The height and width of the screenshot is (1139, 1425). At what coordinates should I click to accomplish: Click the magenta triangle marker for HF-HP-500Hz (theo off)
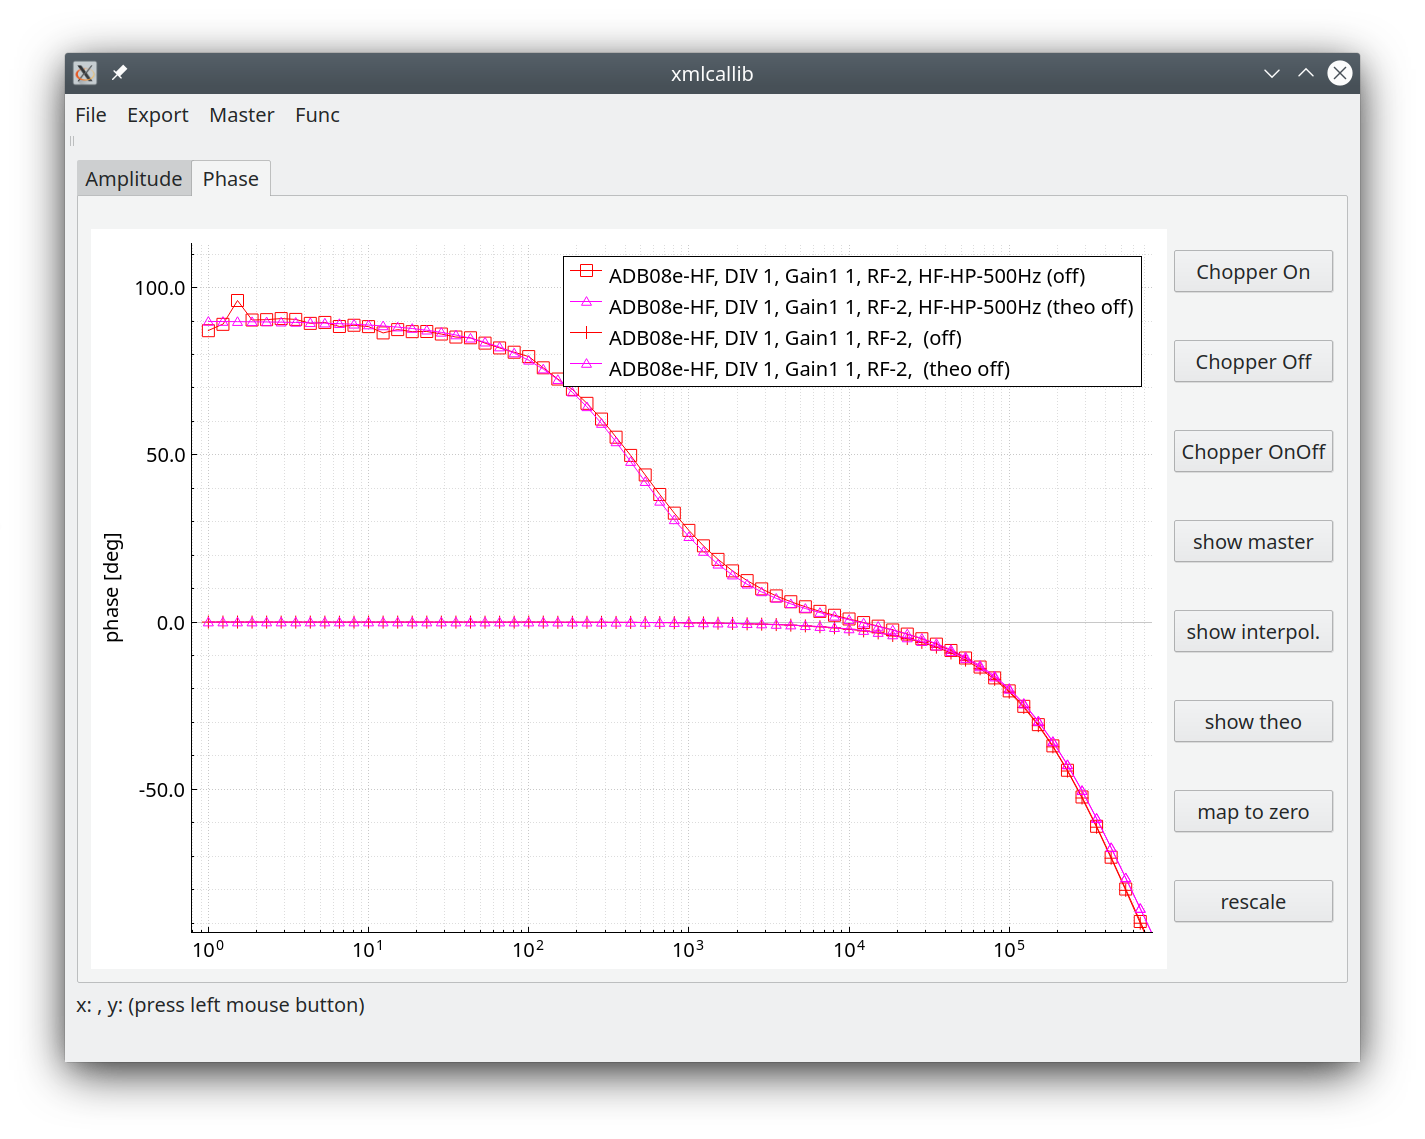(x=586, y=302)
